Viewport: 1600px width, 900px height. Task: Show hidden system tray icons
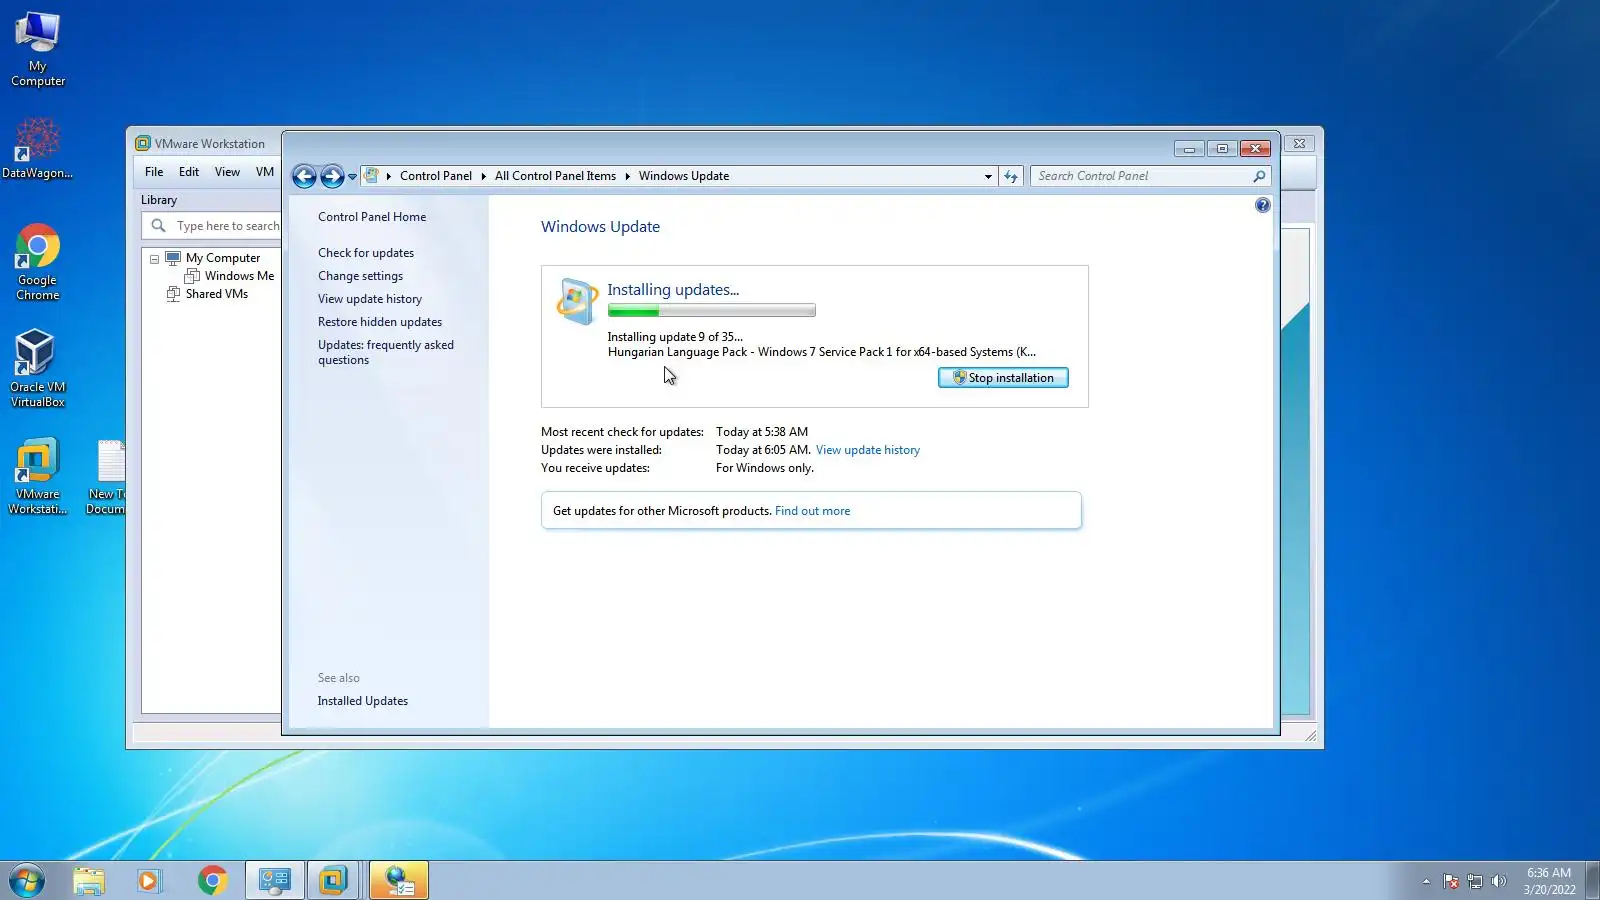tap(1426, 881)
